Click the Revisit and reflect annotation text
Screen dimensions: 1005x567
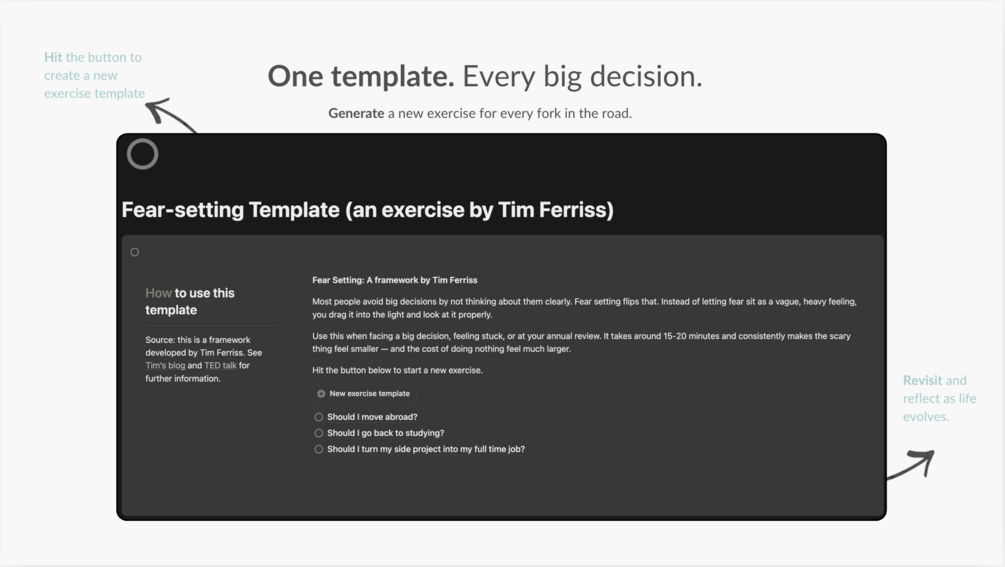(940, 399)
